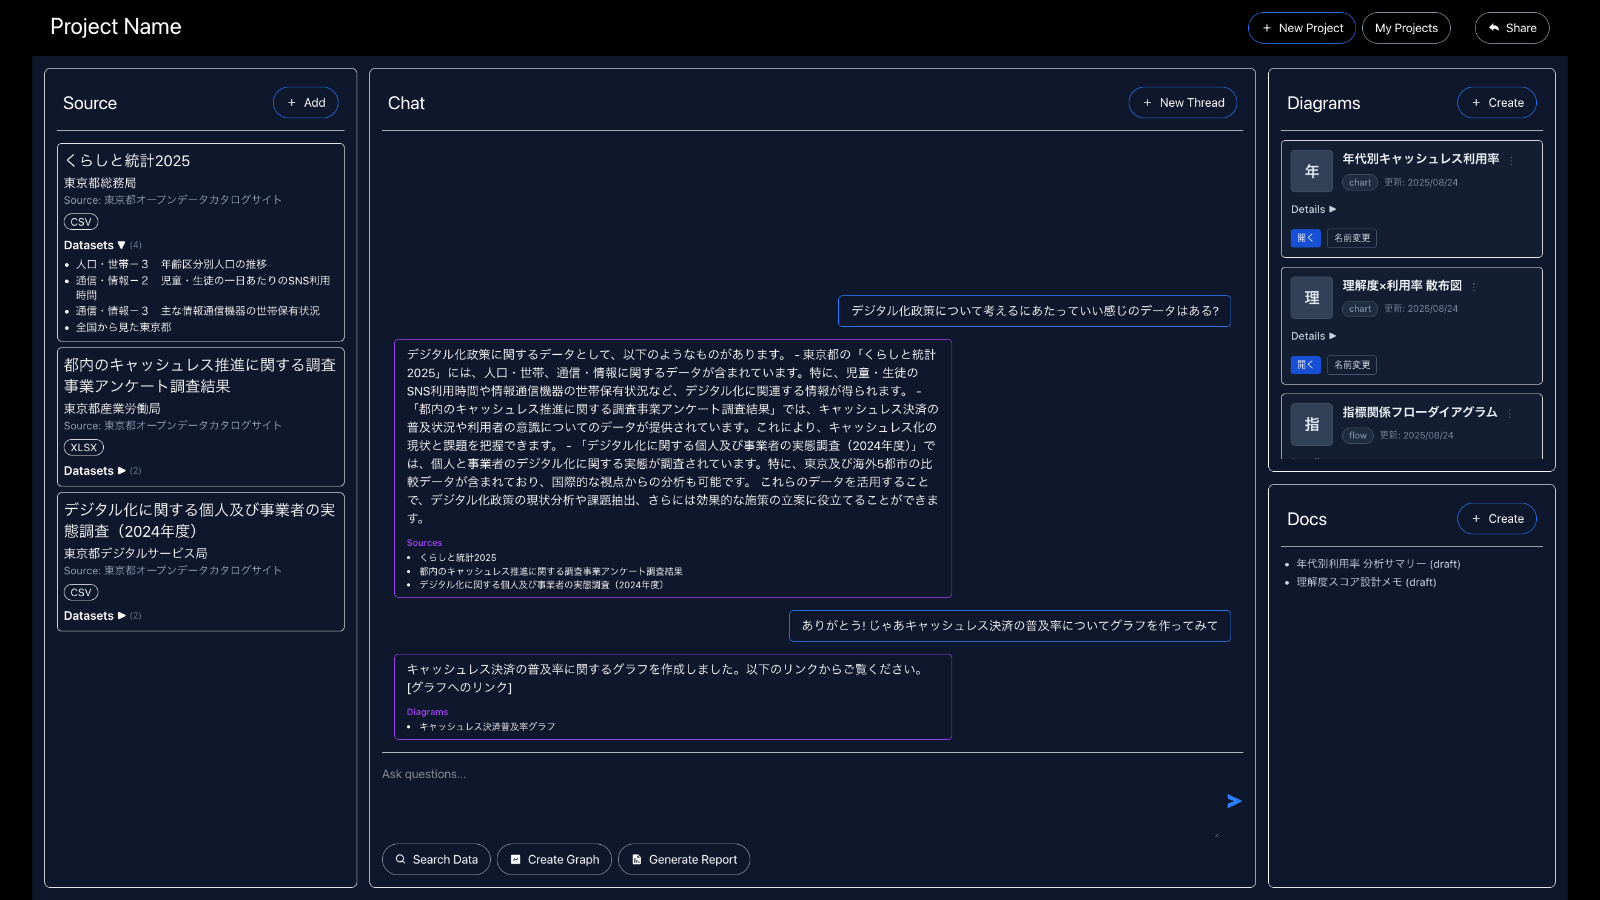Click the chart tag on 理解度×利用率 散布図

pyautogui.click(x=1360, y=309)
